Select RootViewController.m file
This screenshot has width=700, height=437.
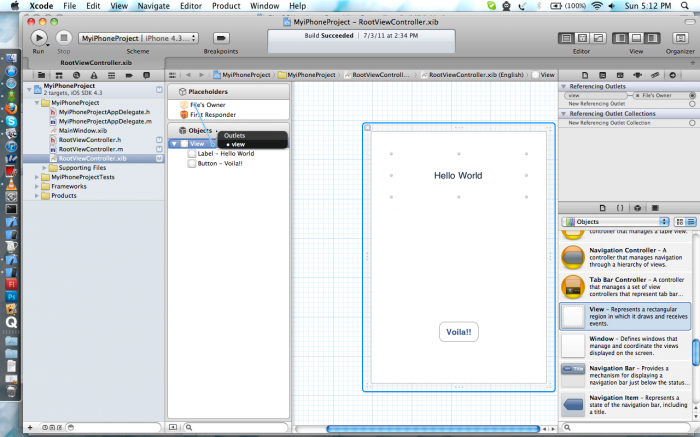[x=91, y=150]
